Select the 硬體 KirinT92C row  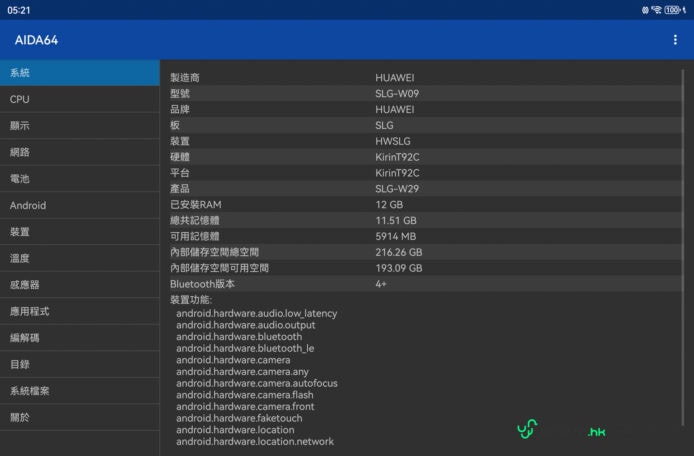click(x=425, y=157)
